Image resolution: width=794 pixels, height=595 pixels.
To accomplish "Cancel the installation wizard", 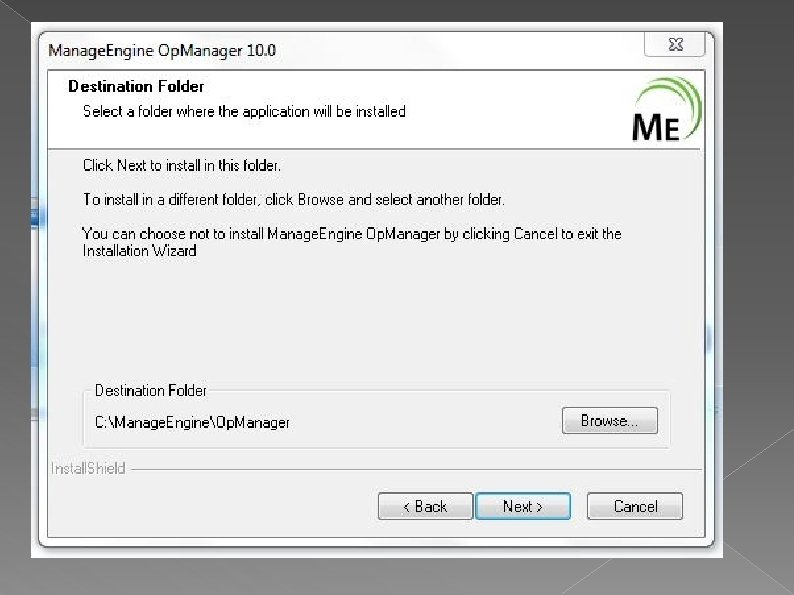I will tap(635, 506).
